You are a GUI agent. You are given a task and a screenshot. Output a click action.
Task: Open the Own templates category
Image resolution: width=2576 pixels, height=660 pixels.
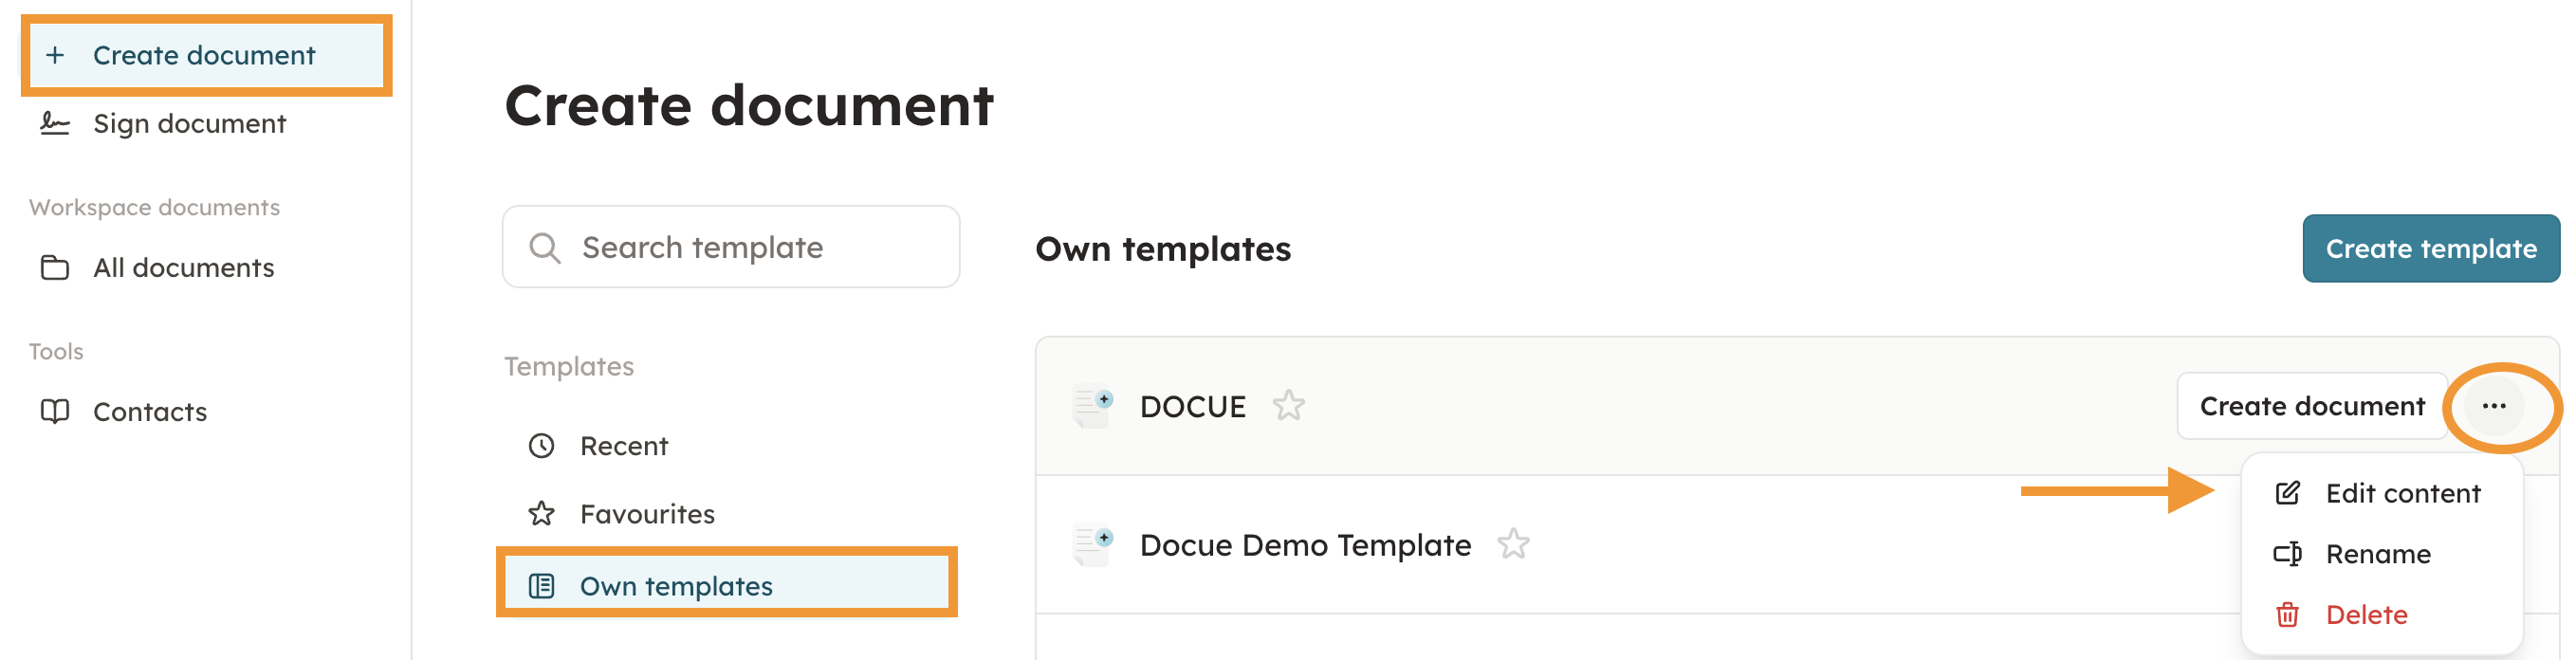(x=676, y=586)
